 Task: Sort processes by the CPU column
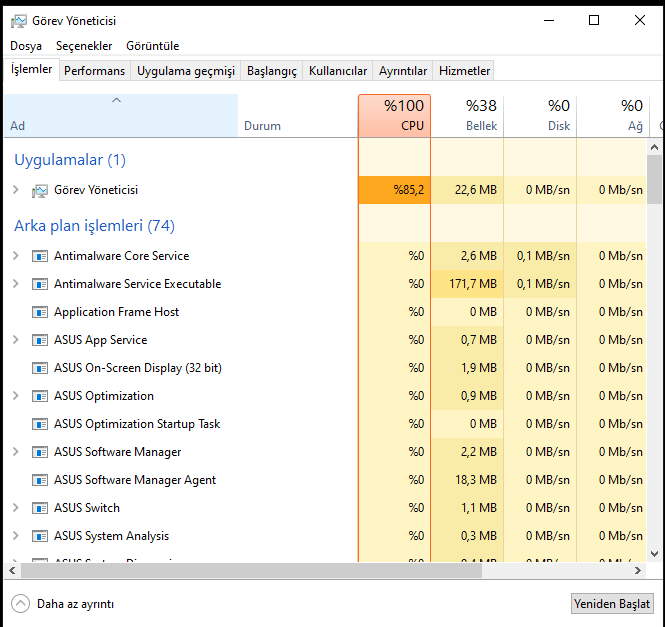coord(394,116)
